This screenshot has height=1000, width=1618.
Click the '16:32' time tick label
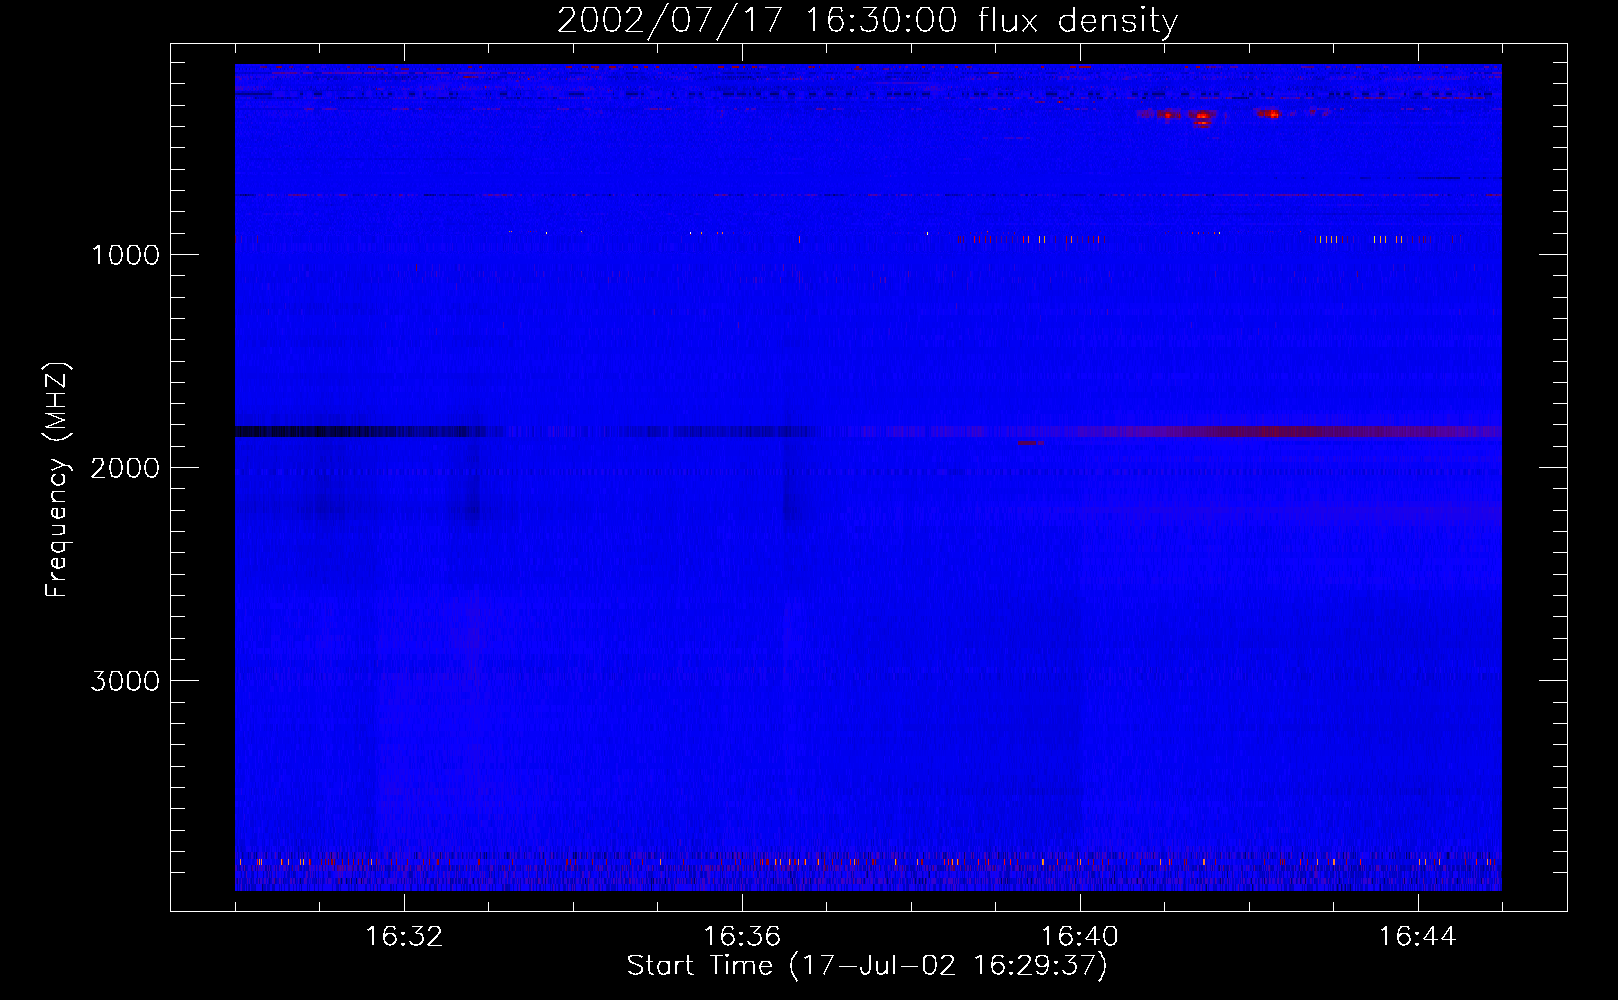404,937
